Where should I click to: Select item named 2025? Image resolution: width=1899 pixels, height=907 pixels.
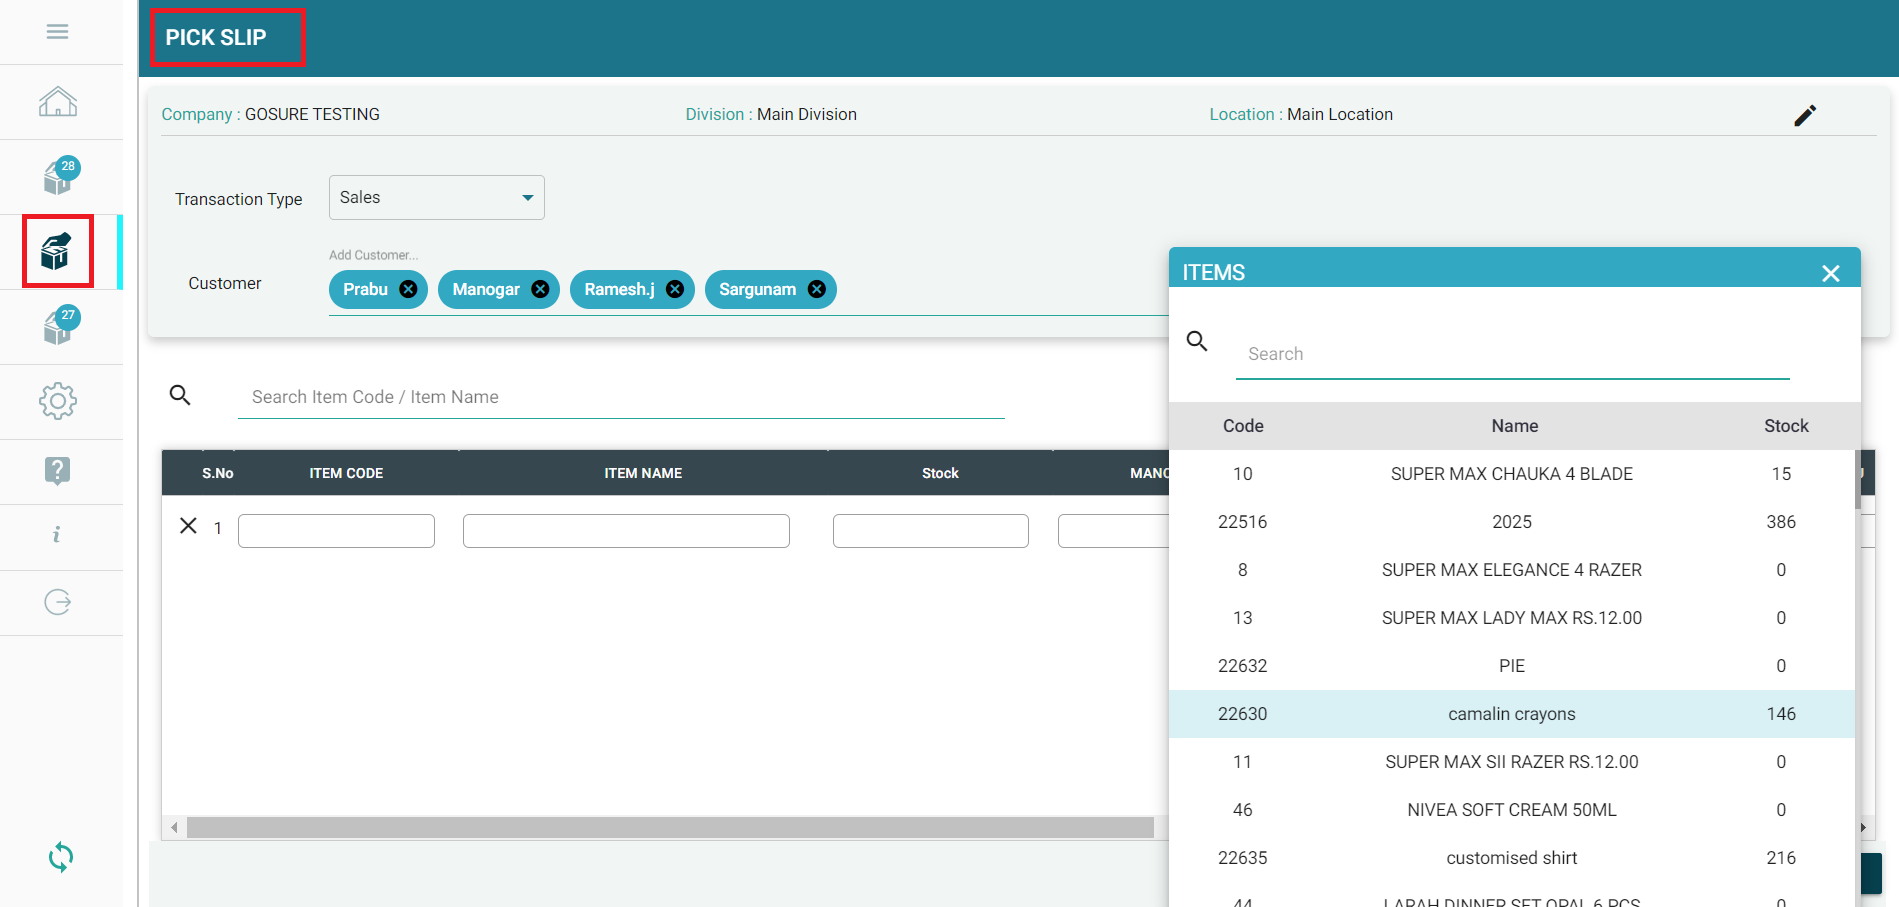tap(1512, 522)
